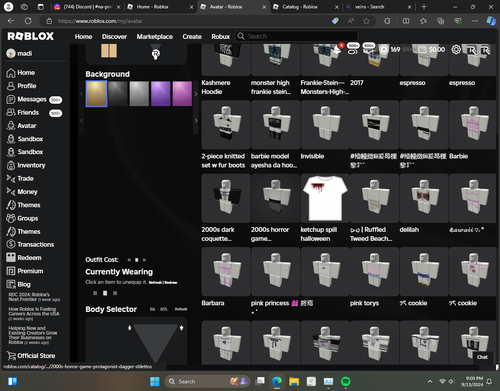This screenshot has width=500, height=391.
Task: Click the notifications bell icon
Action: coord(337,50)
